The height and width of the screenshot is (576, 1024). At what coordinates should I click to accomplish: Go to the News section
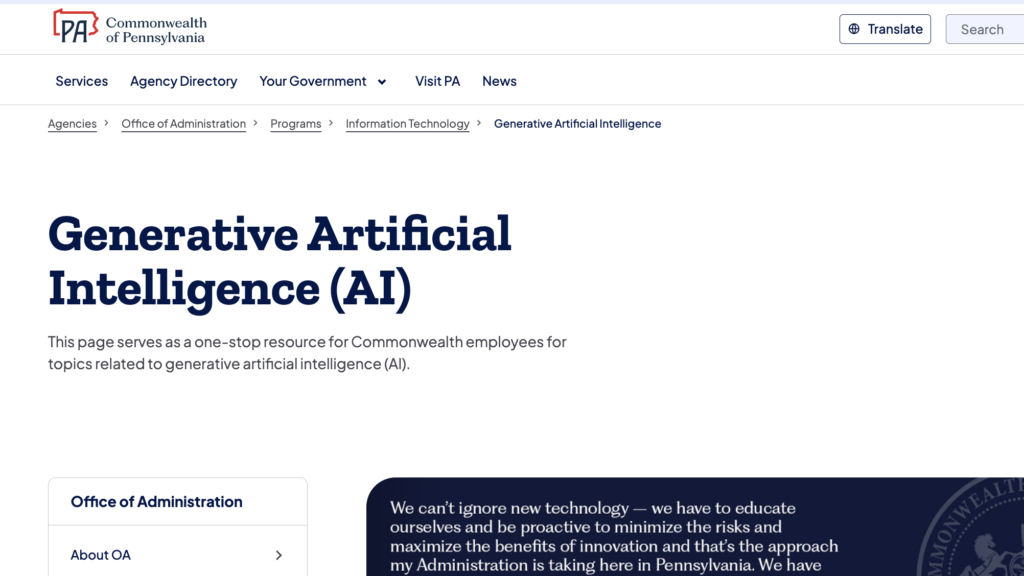pyautogui.click(x=500, y=81)
